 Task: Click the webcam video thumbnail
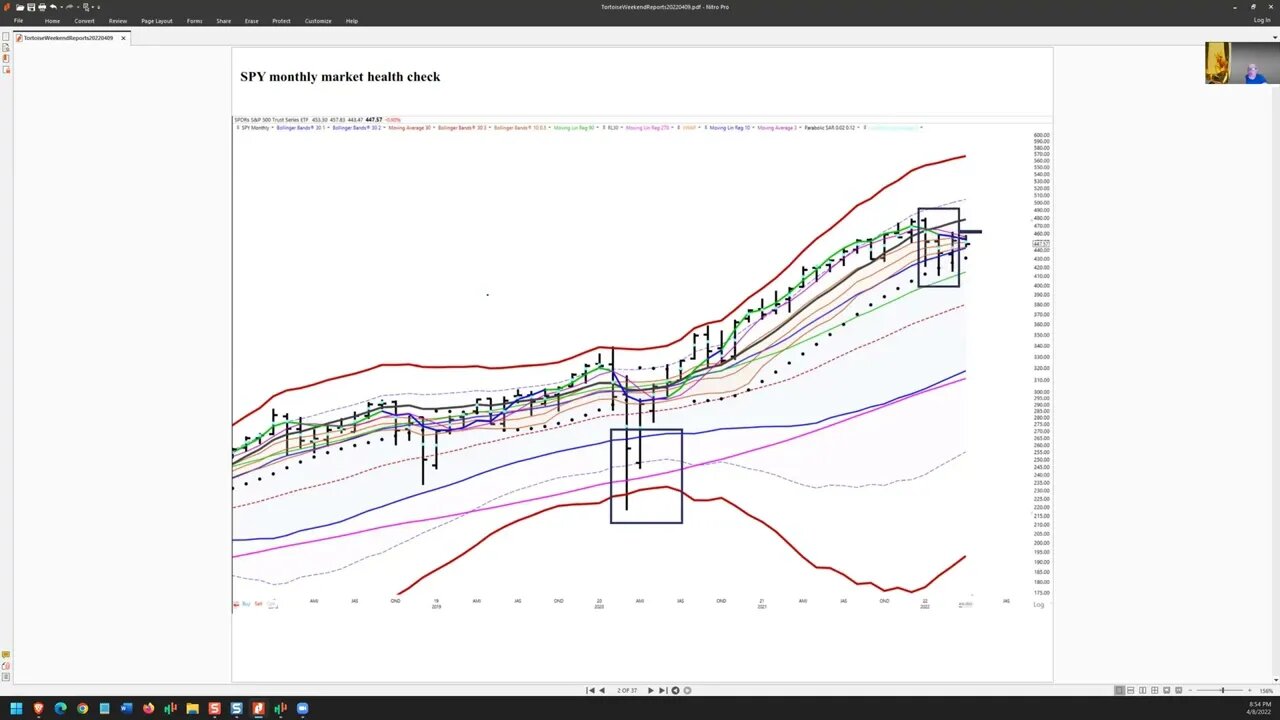(1241, 63)
